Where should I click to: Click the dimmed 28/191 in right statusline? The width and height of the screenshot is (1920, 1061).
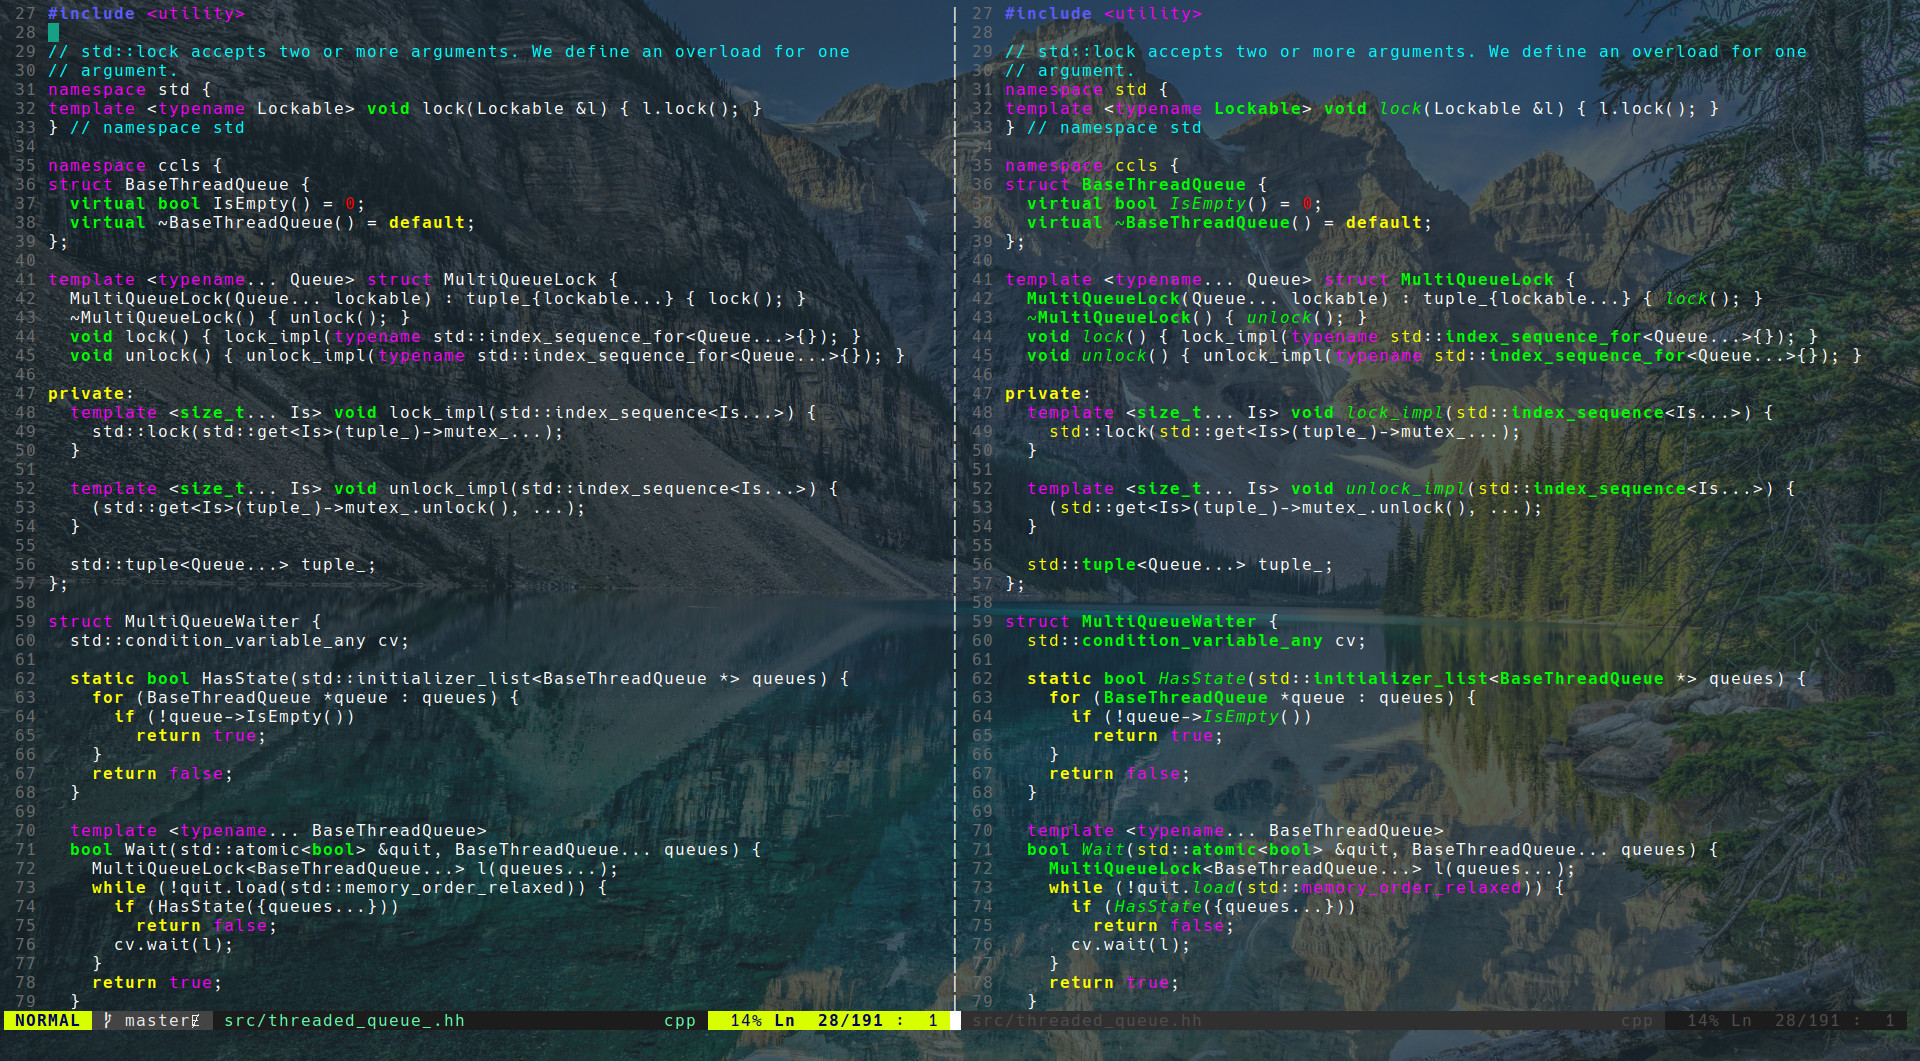click(1807, 1020)
